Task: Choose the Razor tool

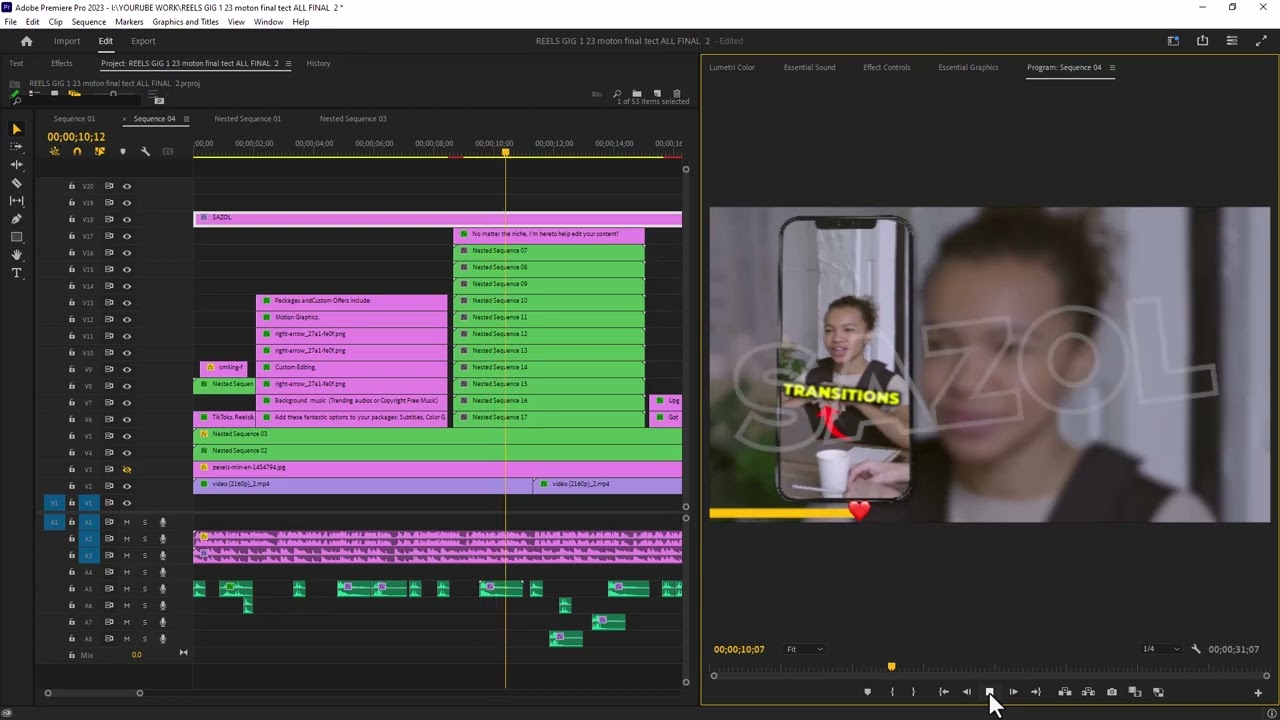Action: 16,183
